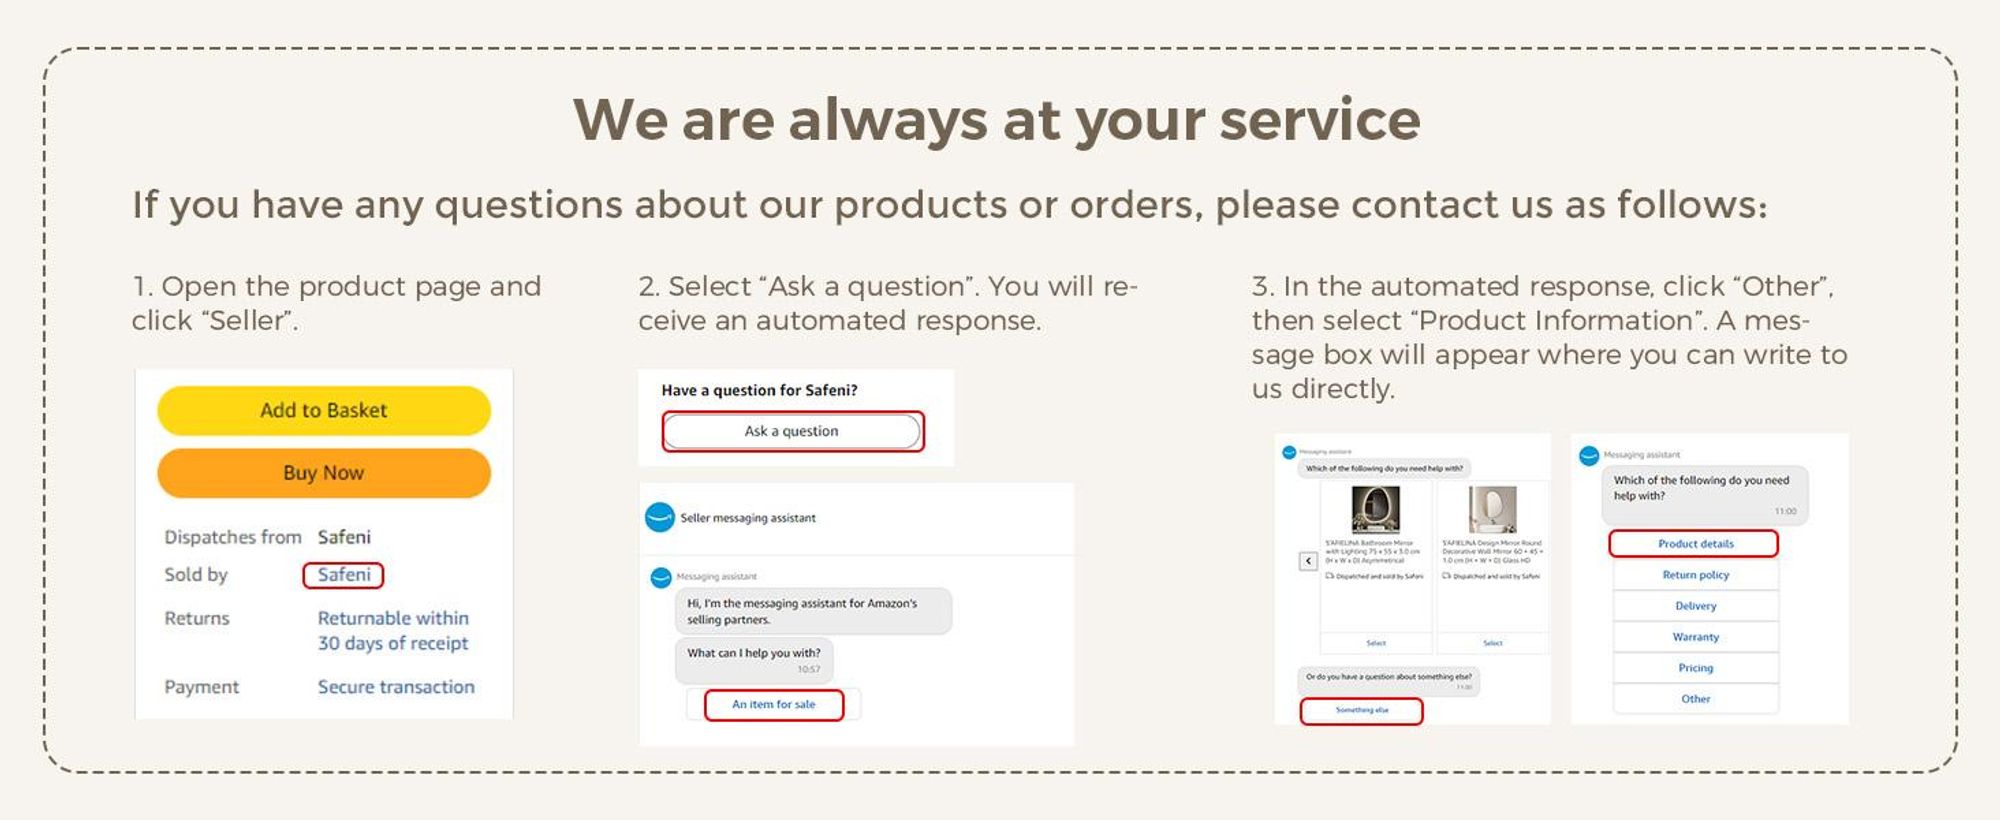This screenshot has width=2000, height=820.
Task: Click the small Messaging assistant icon above the greeting
Action: point(661,578)
